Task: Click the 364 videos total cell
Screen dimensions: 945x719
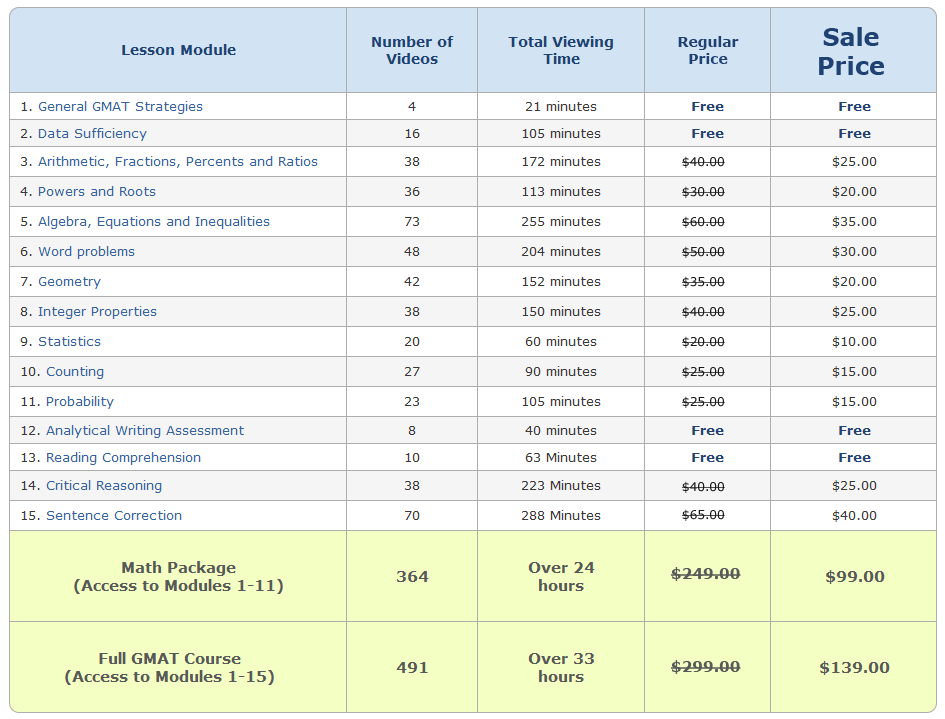Action: (412, 577)
